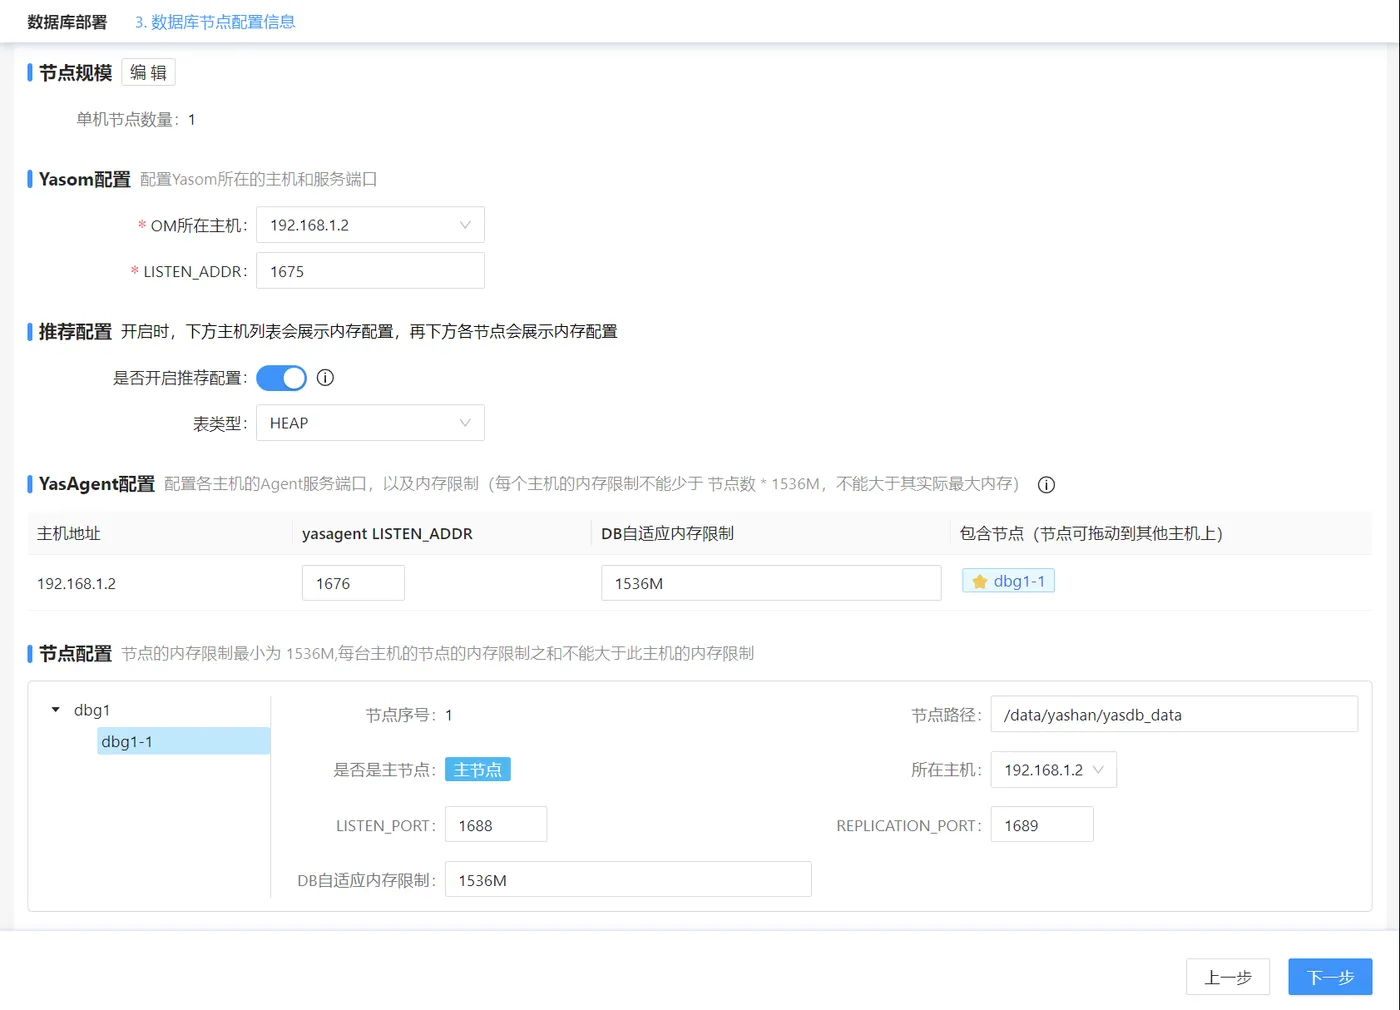
Task: Click the 下一步 next step button
Action: pos(1329,977)
